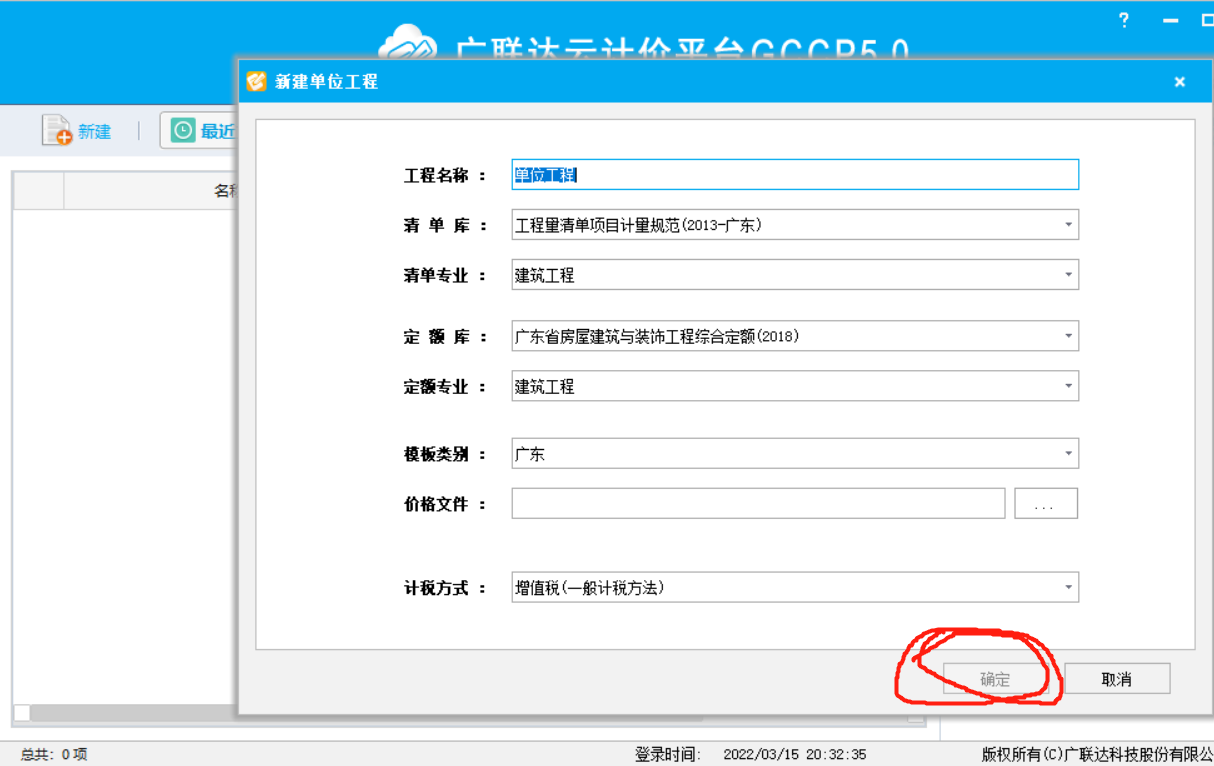
Task: Browse for price file with the ... button
Action: point(1046,504)
